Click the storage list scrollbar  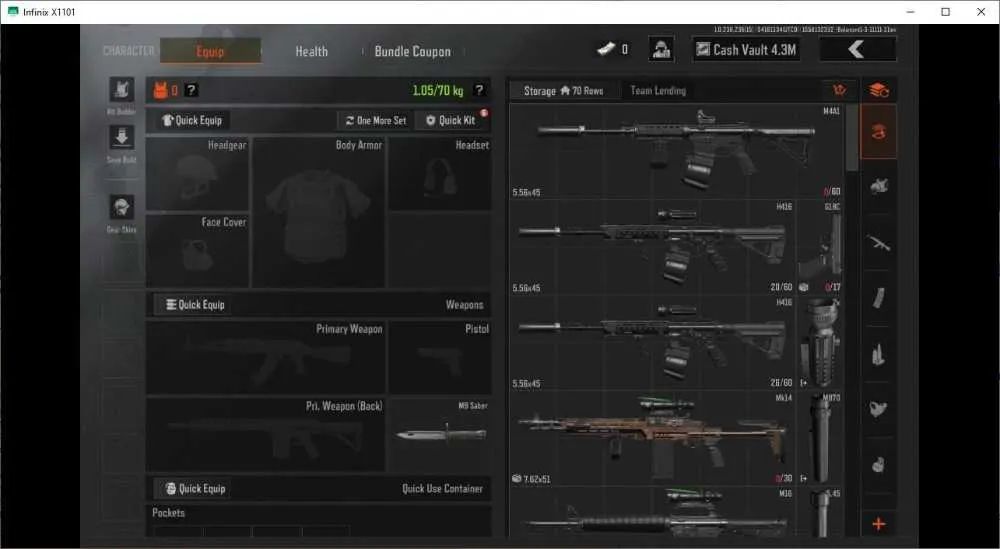852,138
